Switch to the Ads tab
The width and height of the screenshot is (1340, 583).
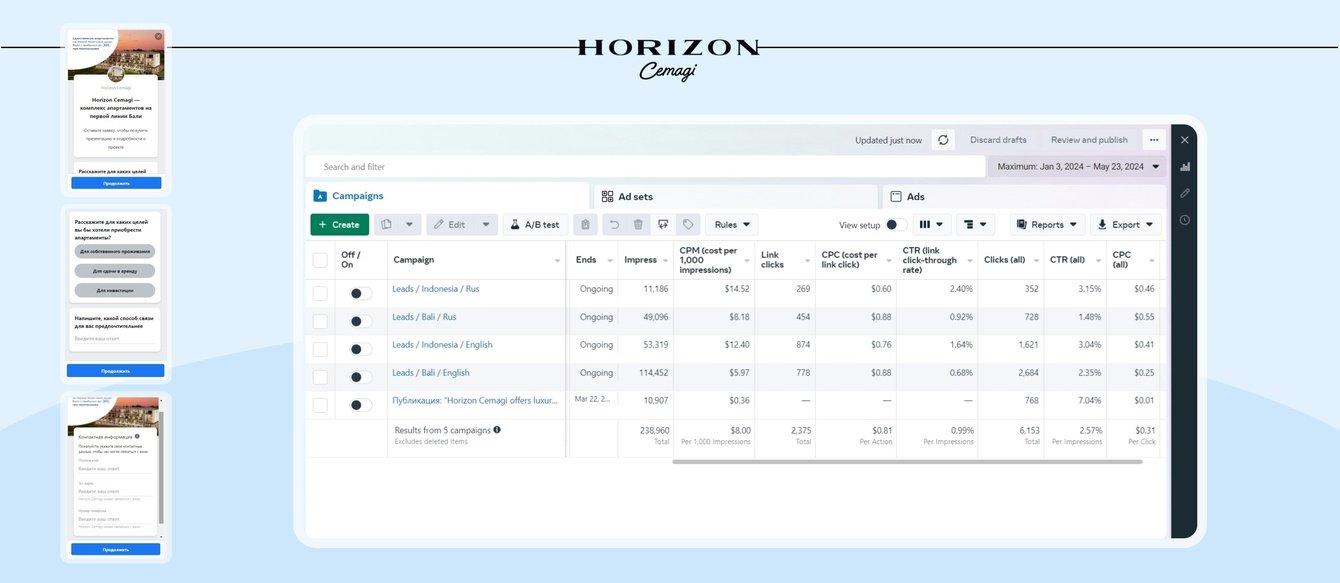(915, 197)
